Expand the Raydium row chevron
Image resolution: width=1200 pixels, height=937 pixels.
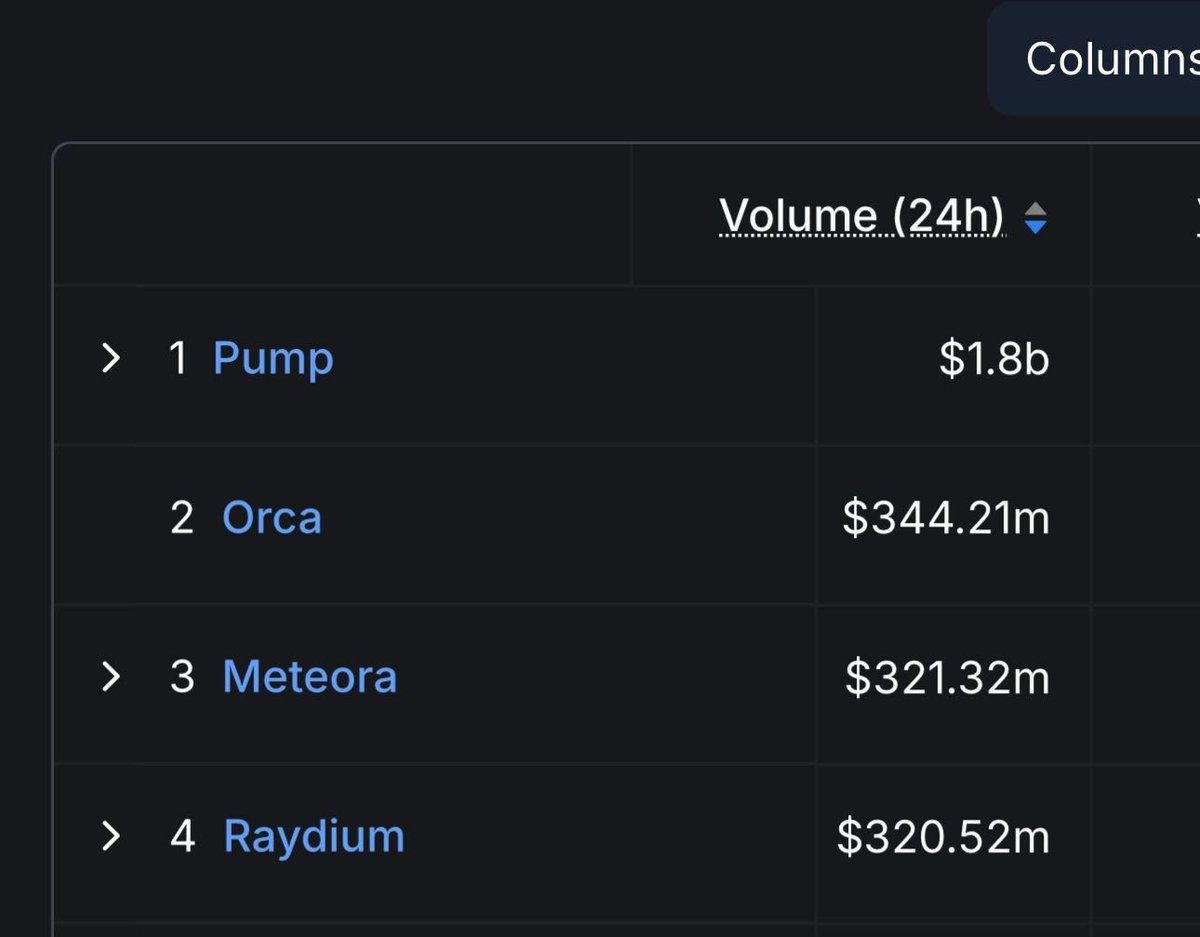[x=111, y=836]
